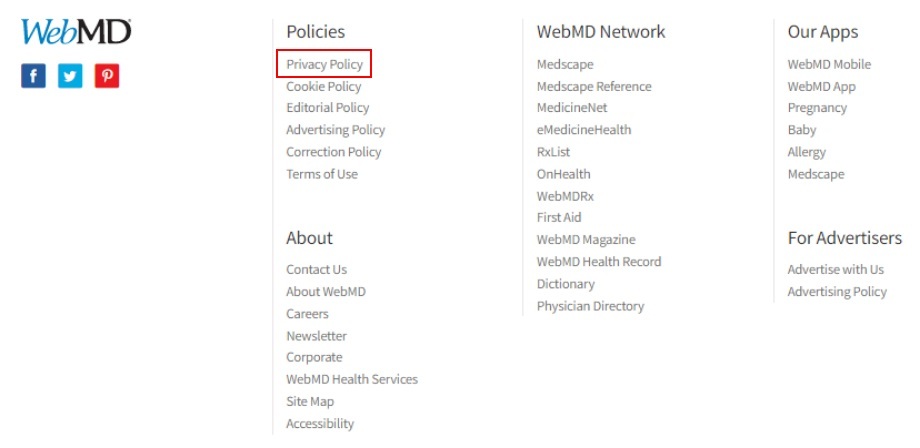920x448 pixels.
Task: Open the Newsletter link under About
Action: pos(316,336)
